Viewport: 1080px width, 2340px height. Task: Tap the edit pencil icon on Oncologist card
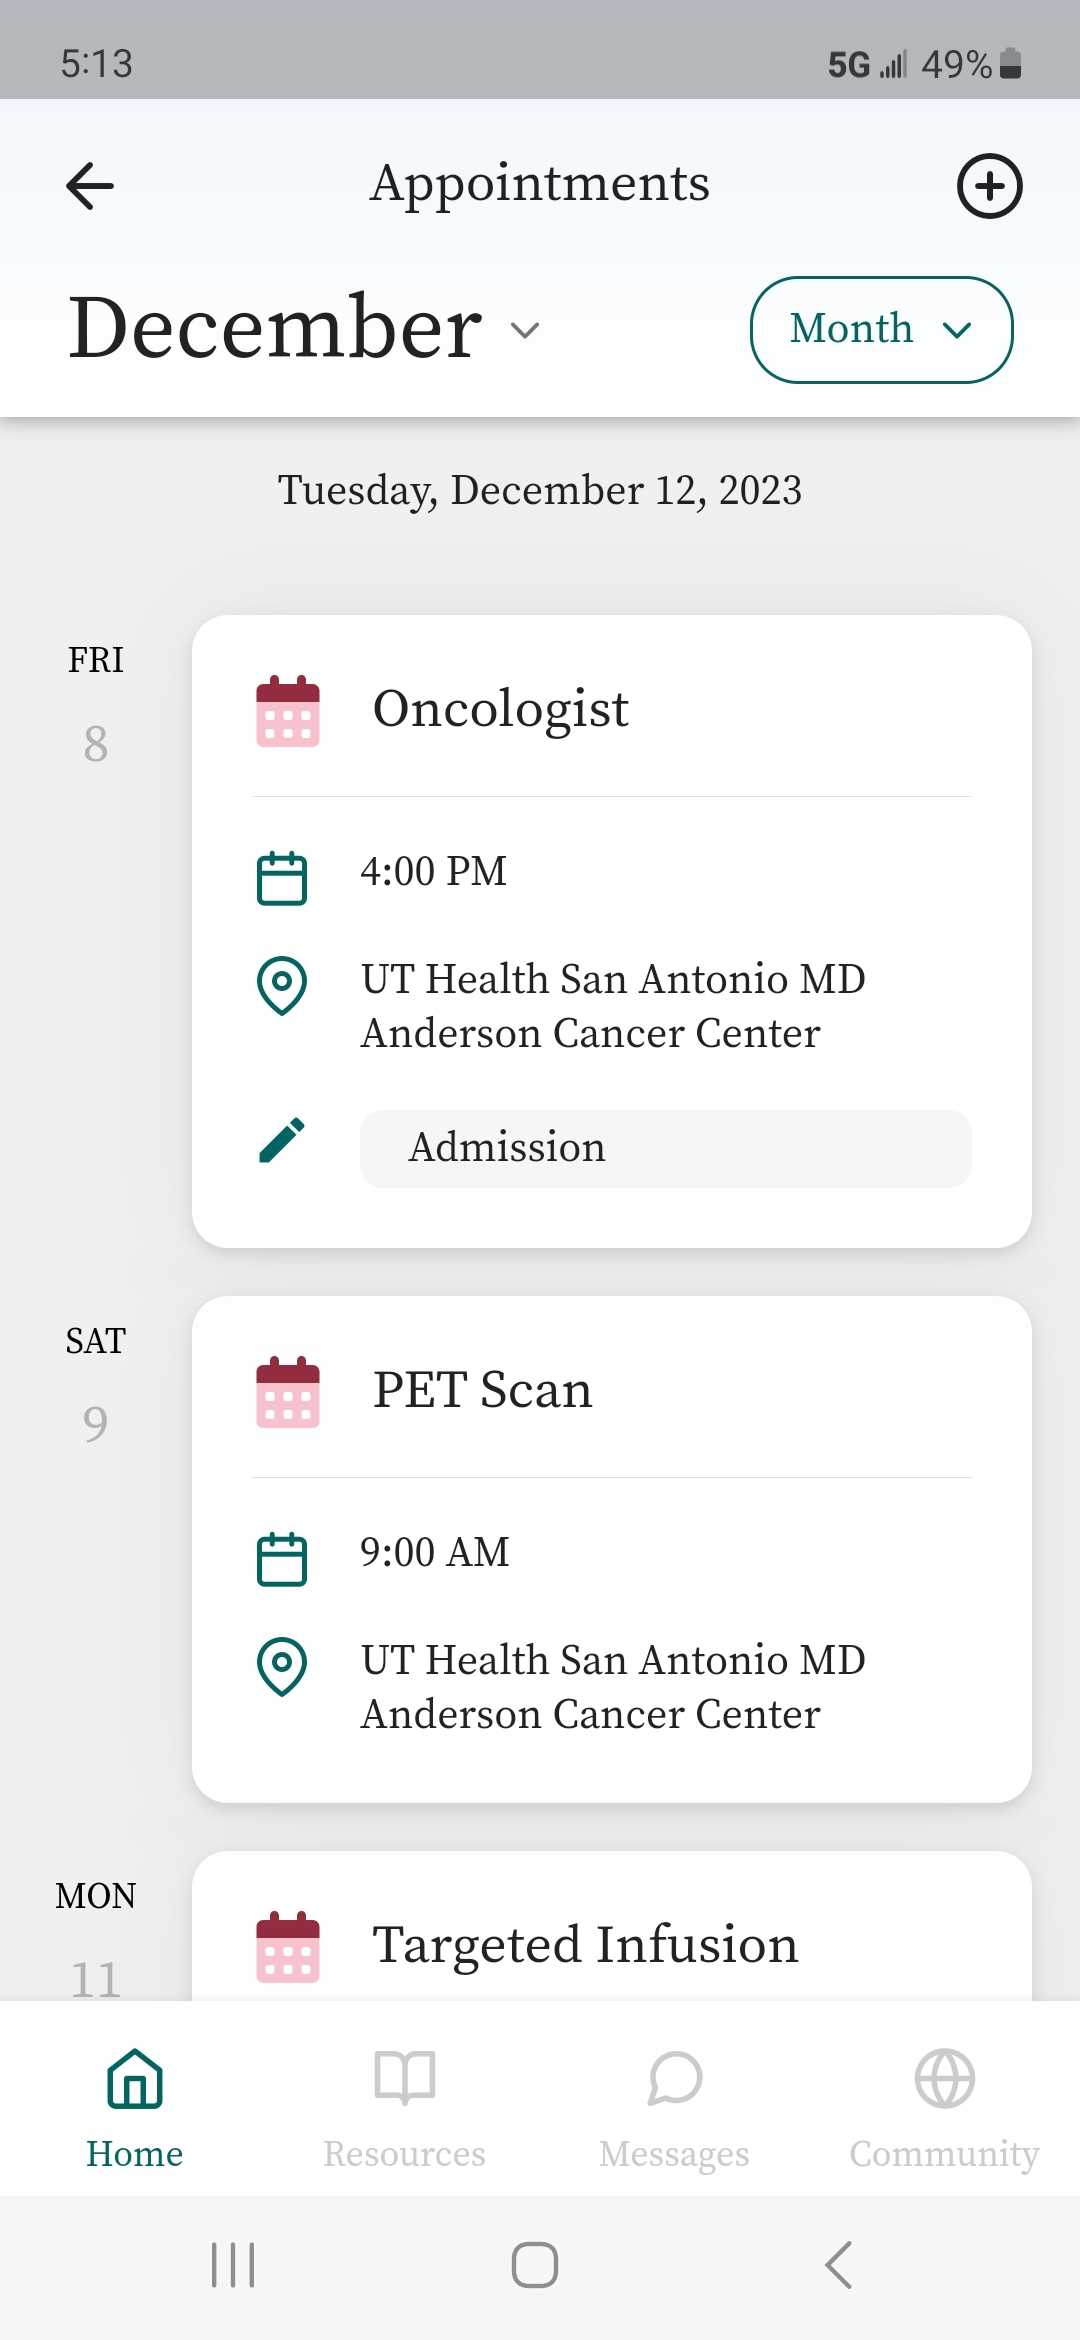click(282, 1141)
